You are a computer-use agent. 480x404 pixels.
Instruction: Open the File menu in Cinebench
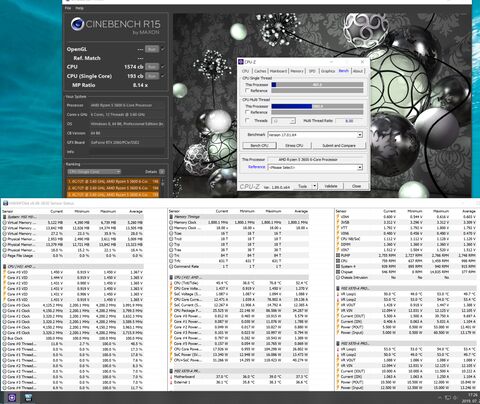coord(68,8)
